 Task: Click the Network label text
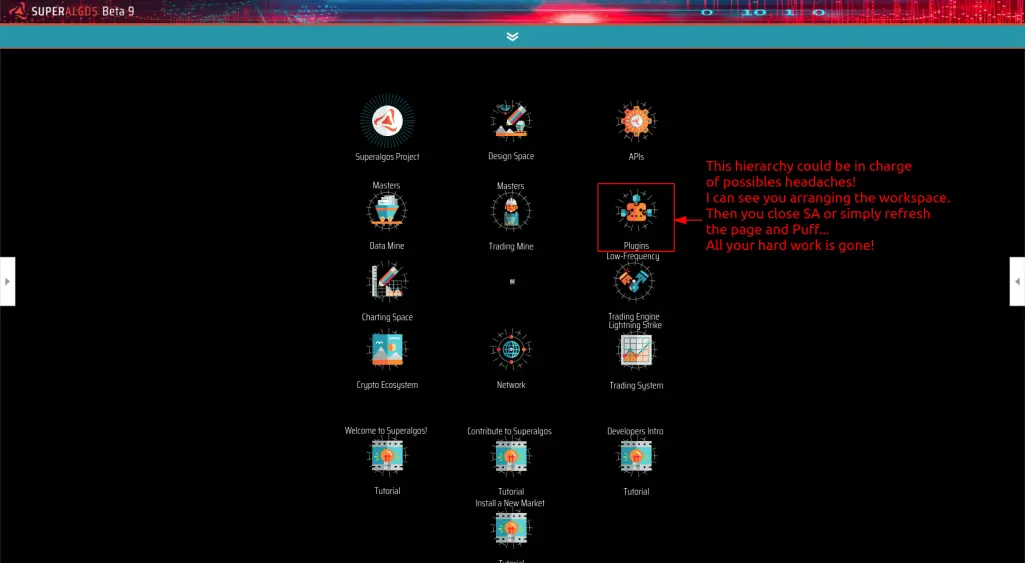(x=511, y=385)
